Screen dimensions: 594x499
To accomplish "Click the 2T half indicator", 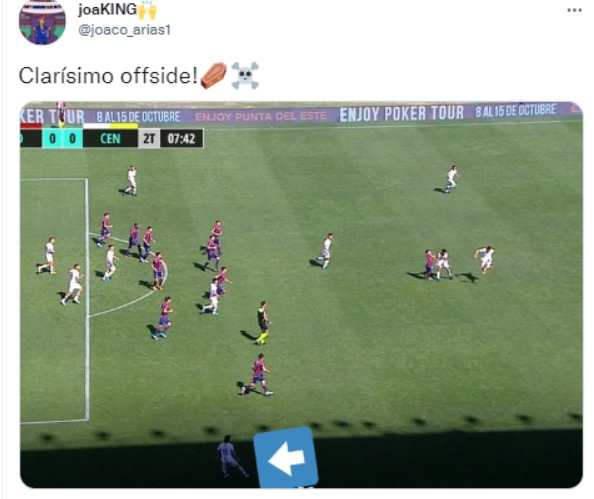I will tap(149, 139).
